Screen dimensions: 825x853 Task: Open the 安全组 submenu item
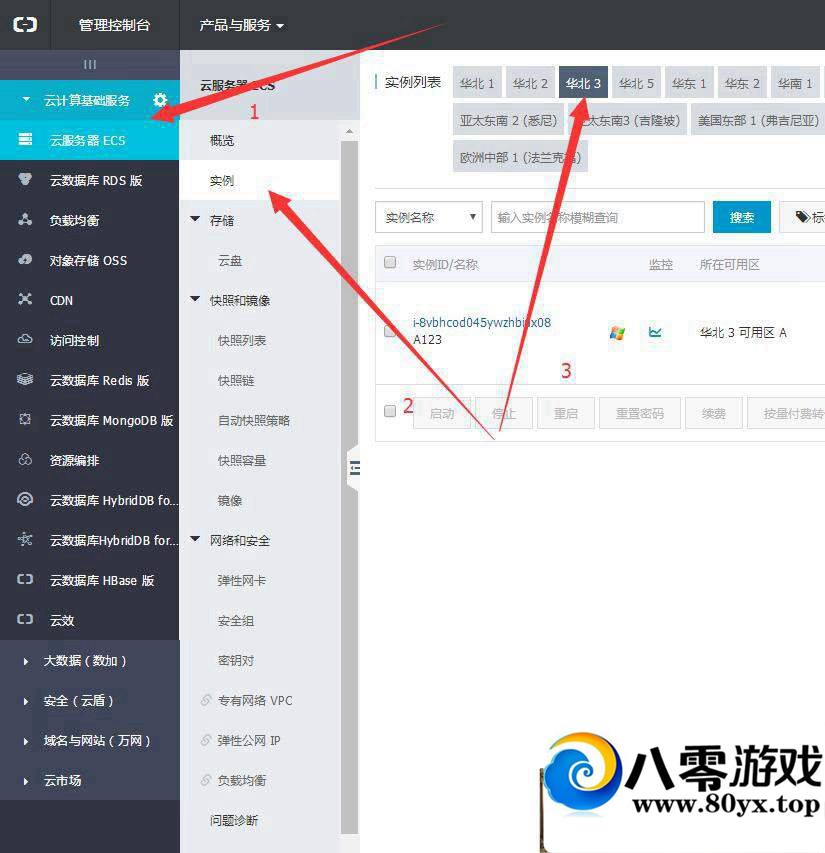(x=235, y=620)
